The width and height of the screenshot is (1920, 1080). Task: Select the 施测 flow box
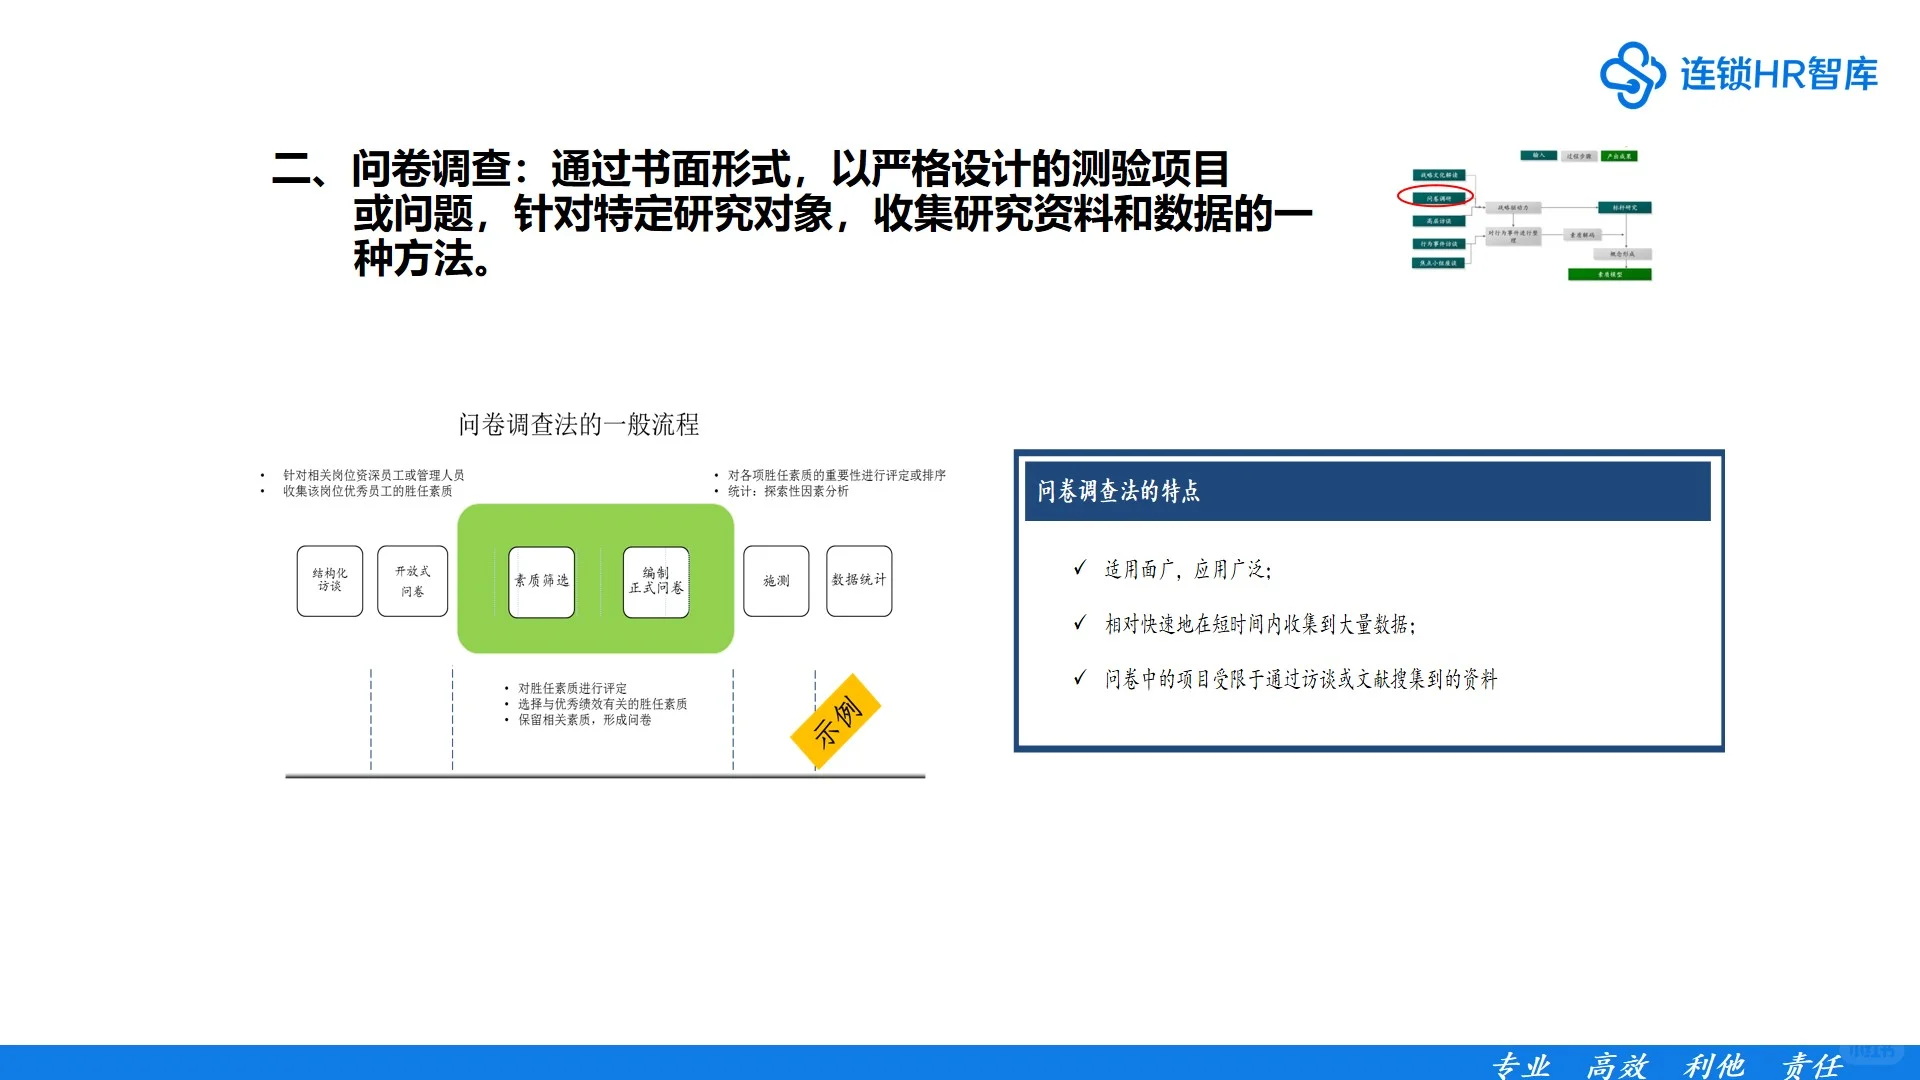coord(776,580)
